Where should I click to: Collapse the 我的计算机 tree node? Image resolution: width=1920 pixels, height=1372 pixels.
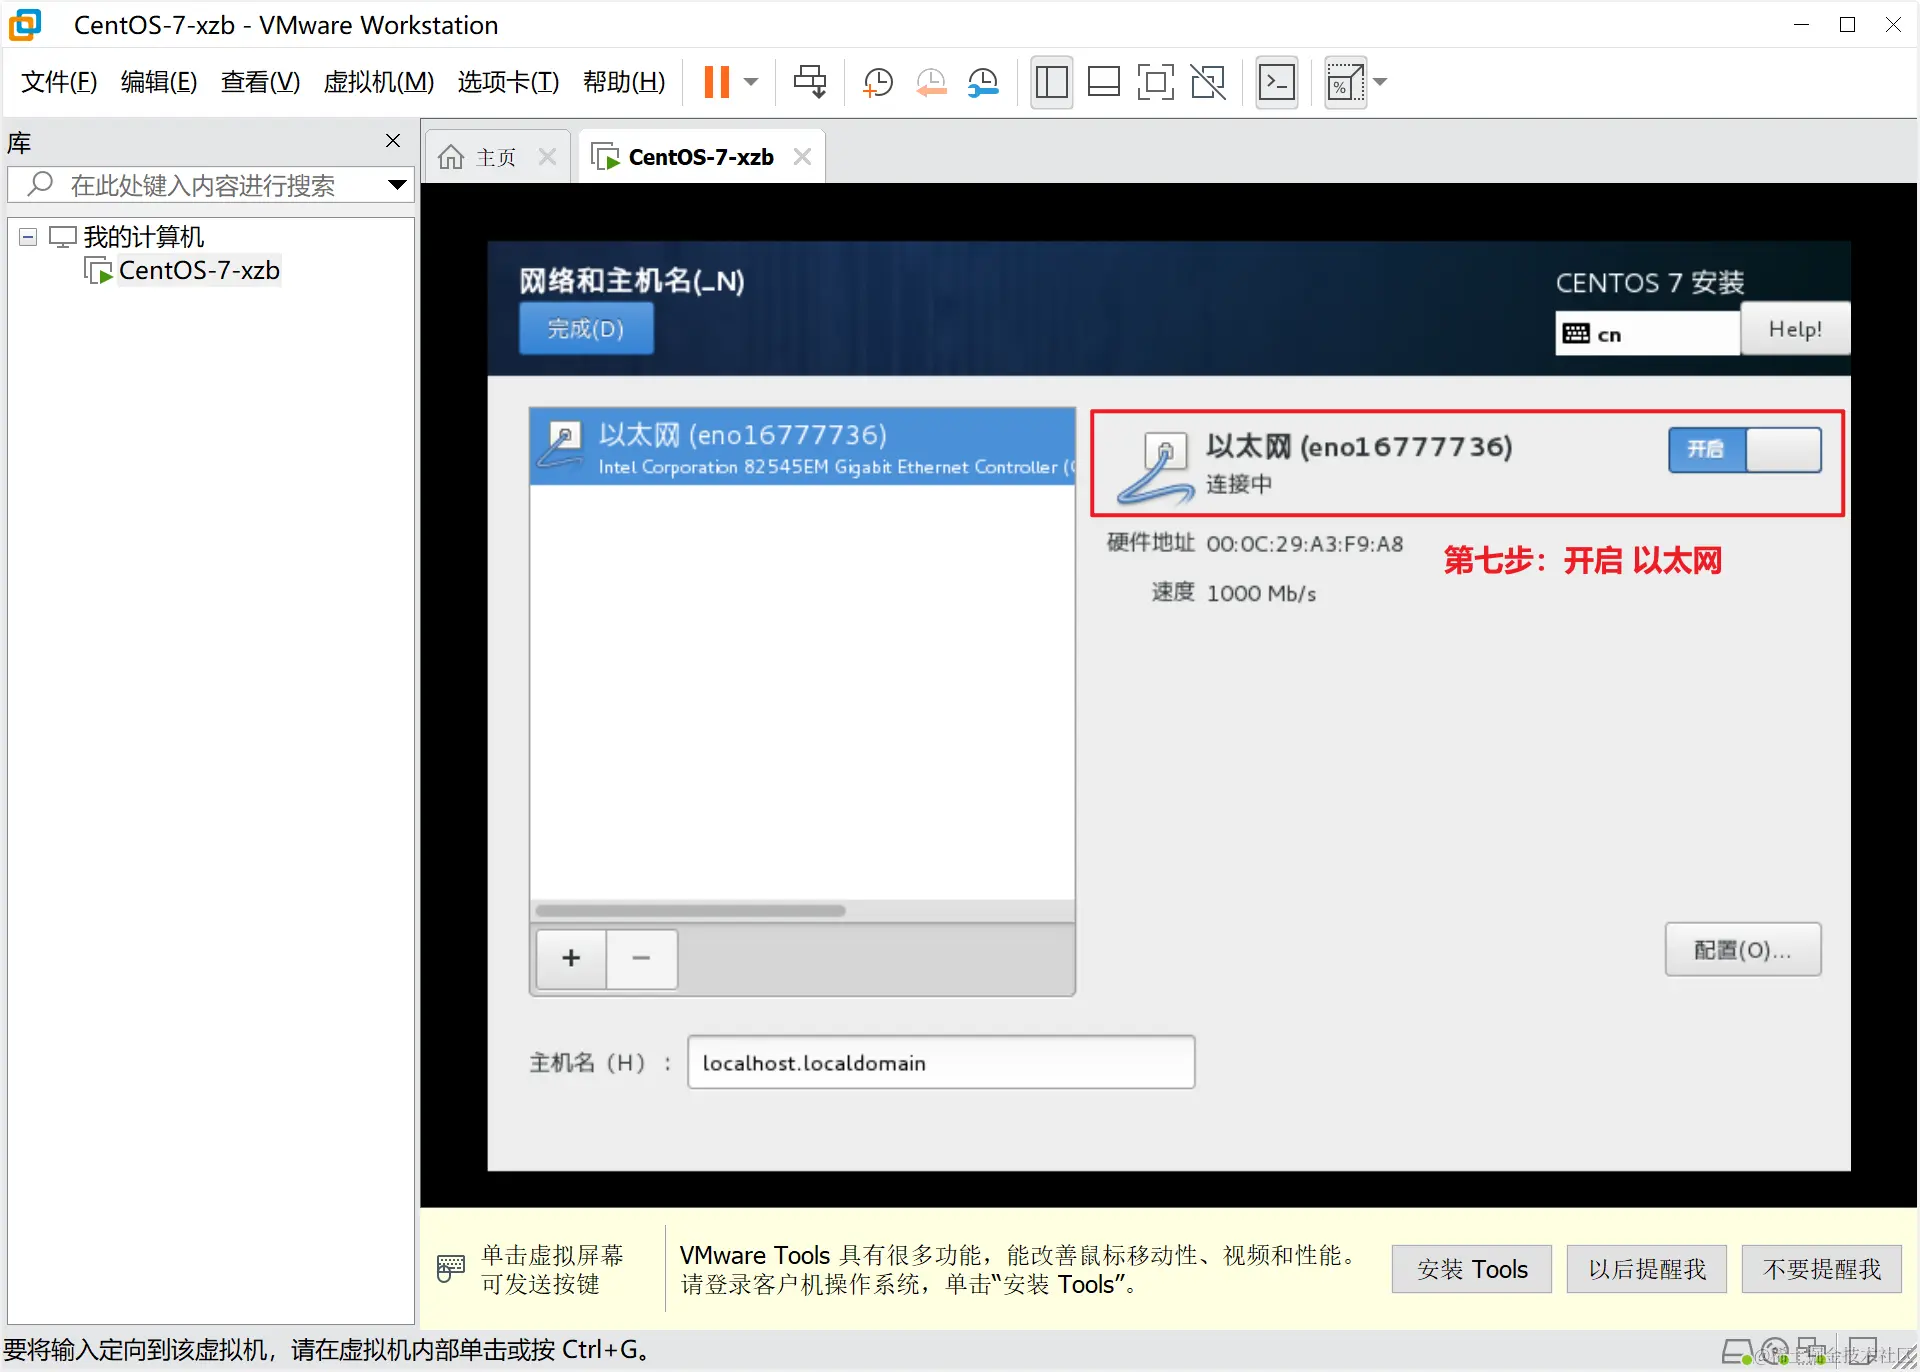28,237
